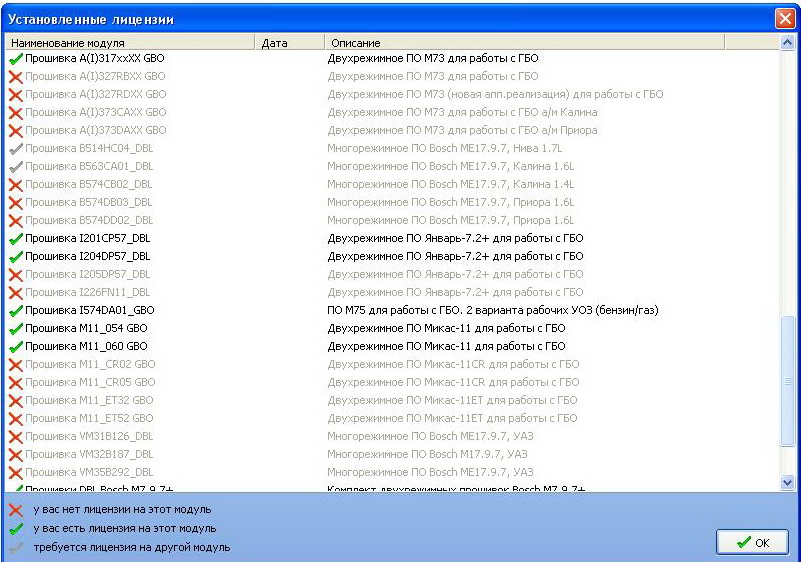Viewport: 801px width, 562px height.
Task: Click the red X icon beside Прошивка I205DP57_DBL
Action: 16,275
